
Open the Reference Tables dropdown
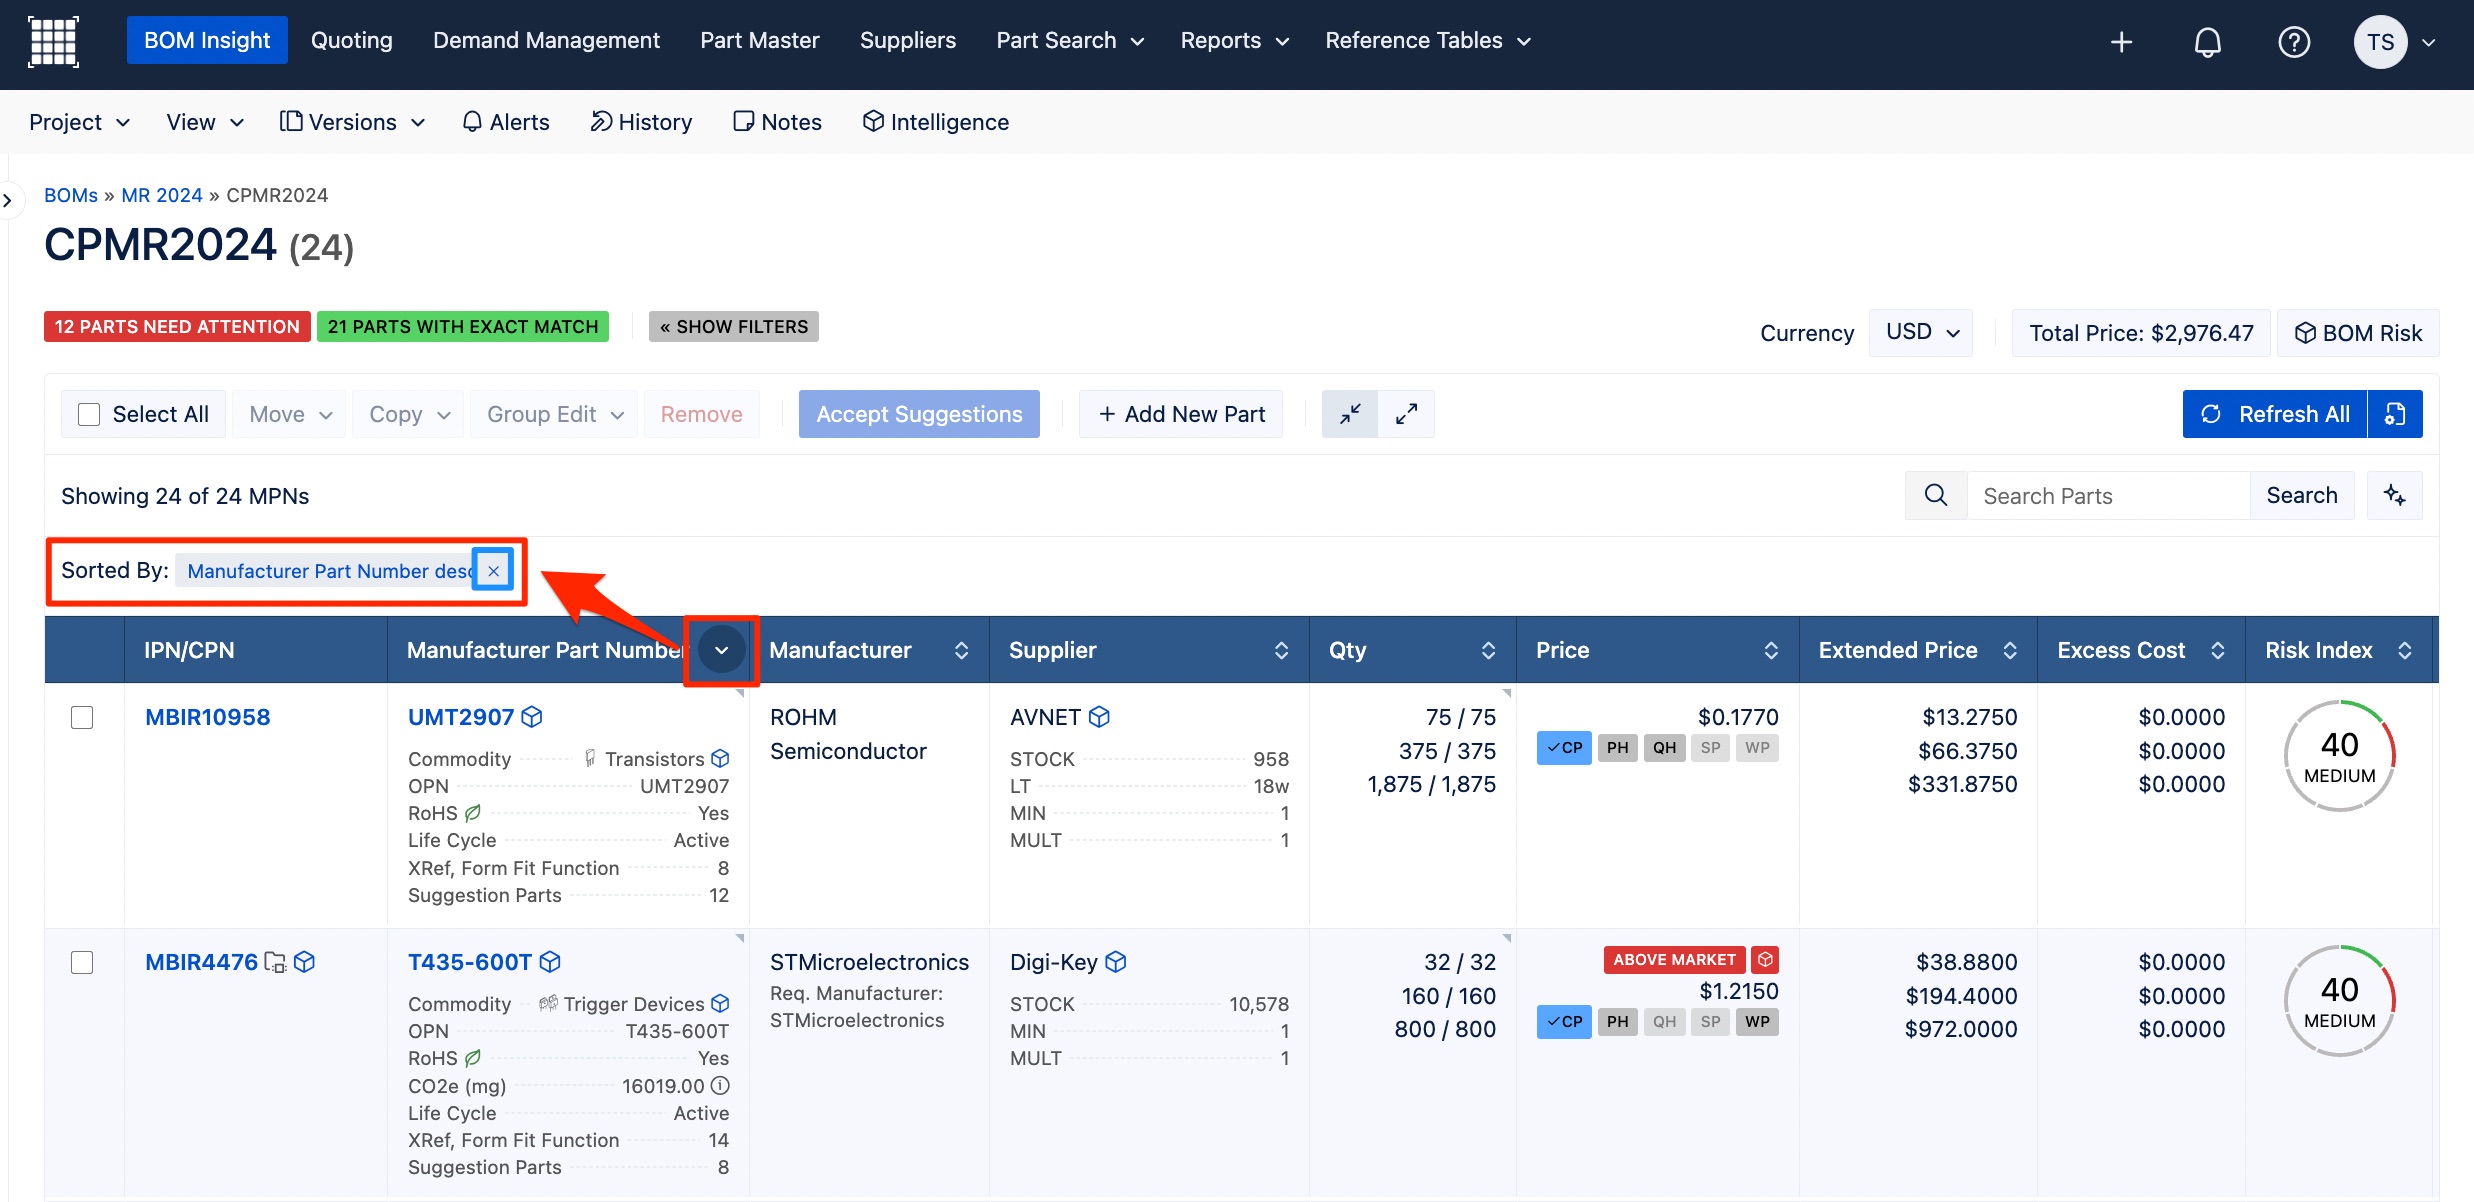1428,41
